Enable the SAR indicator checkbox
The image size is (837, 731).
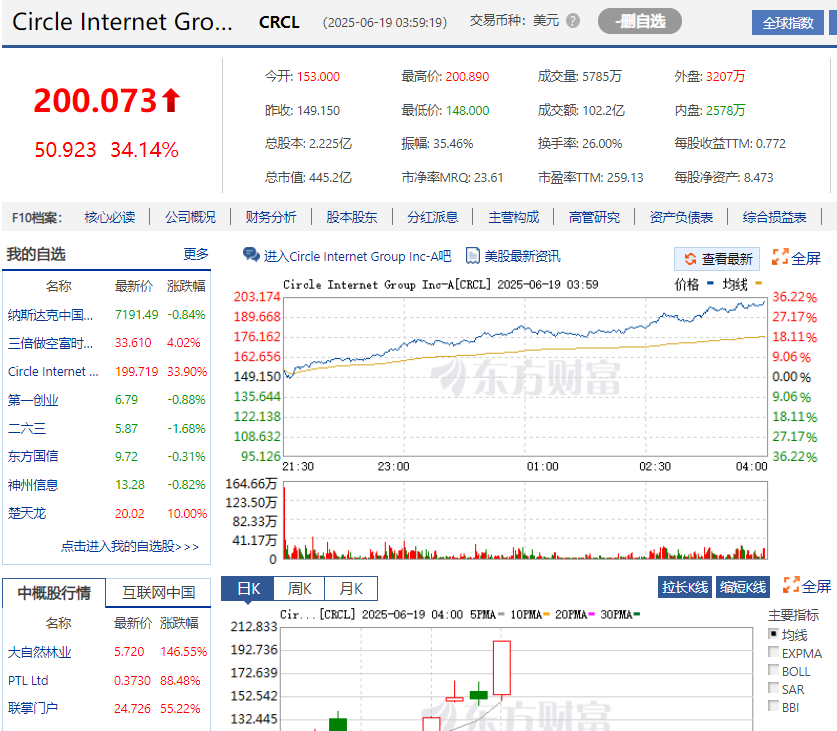pos(773,688)
